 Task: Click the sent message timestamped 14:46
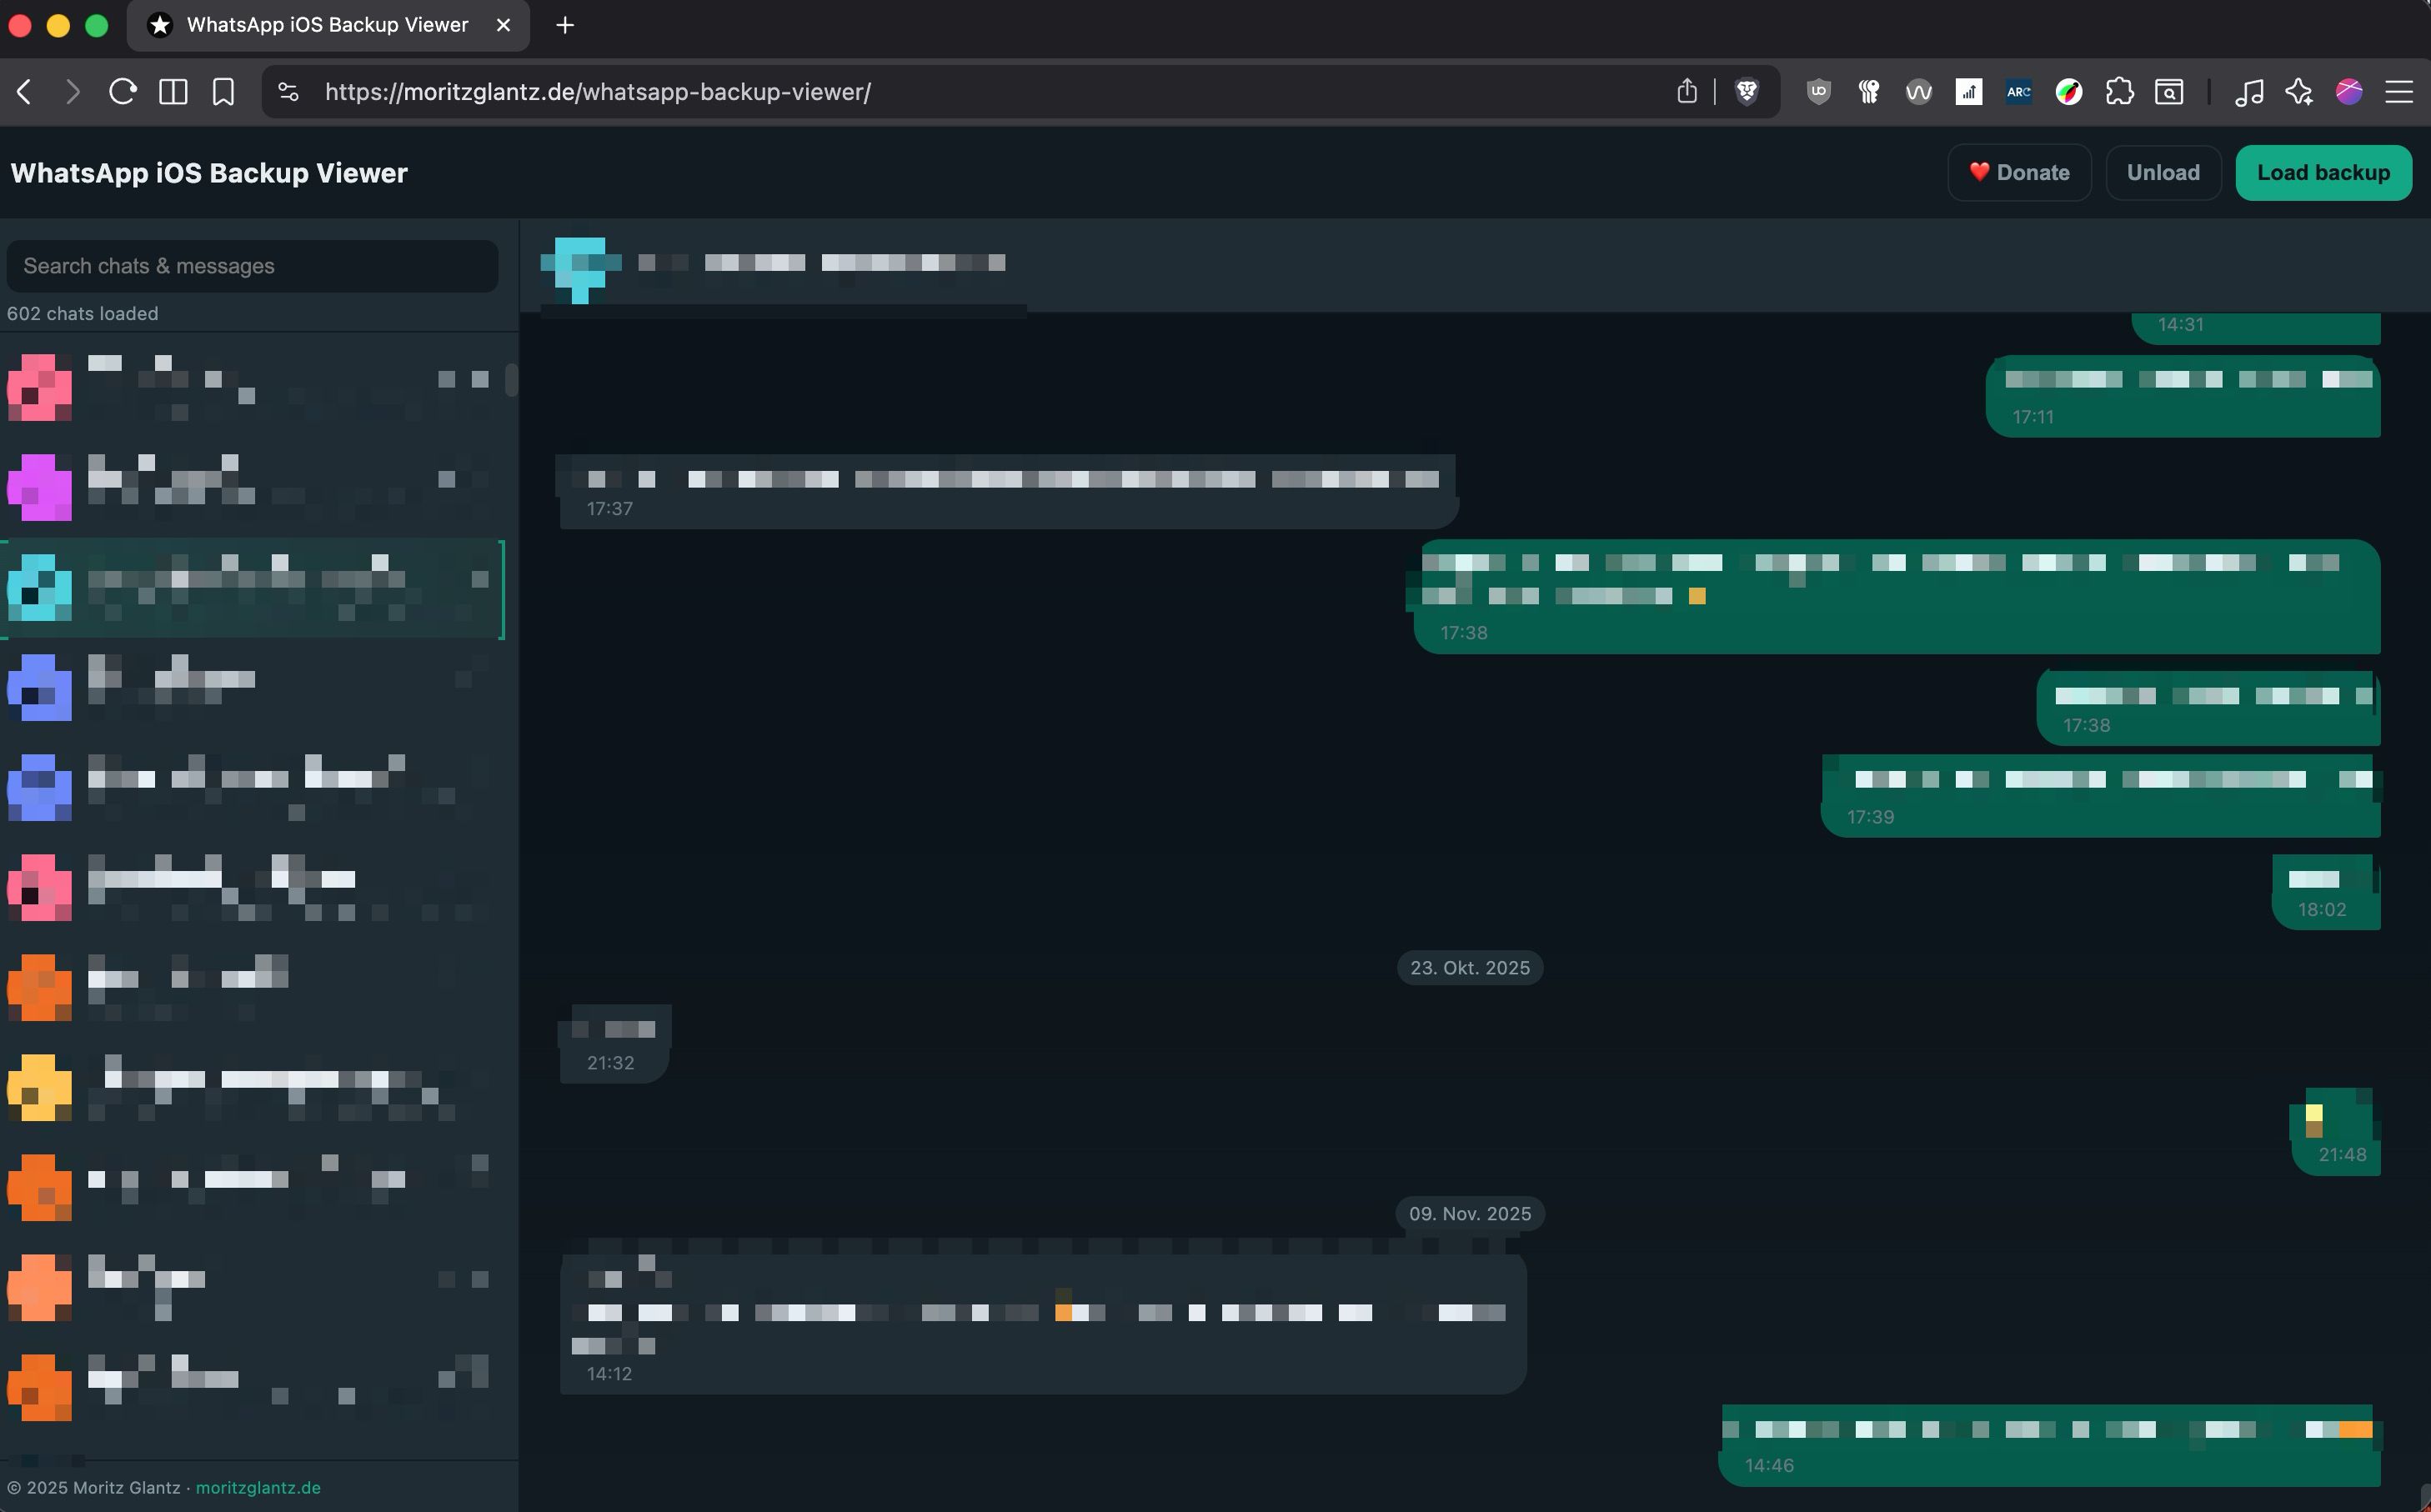[2049, 1446]
